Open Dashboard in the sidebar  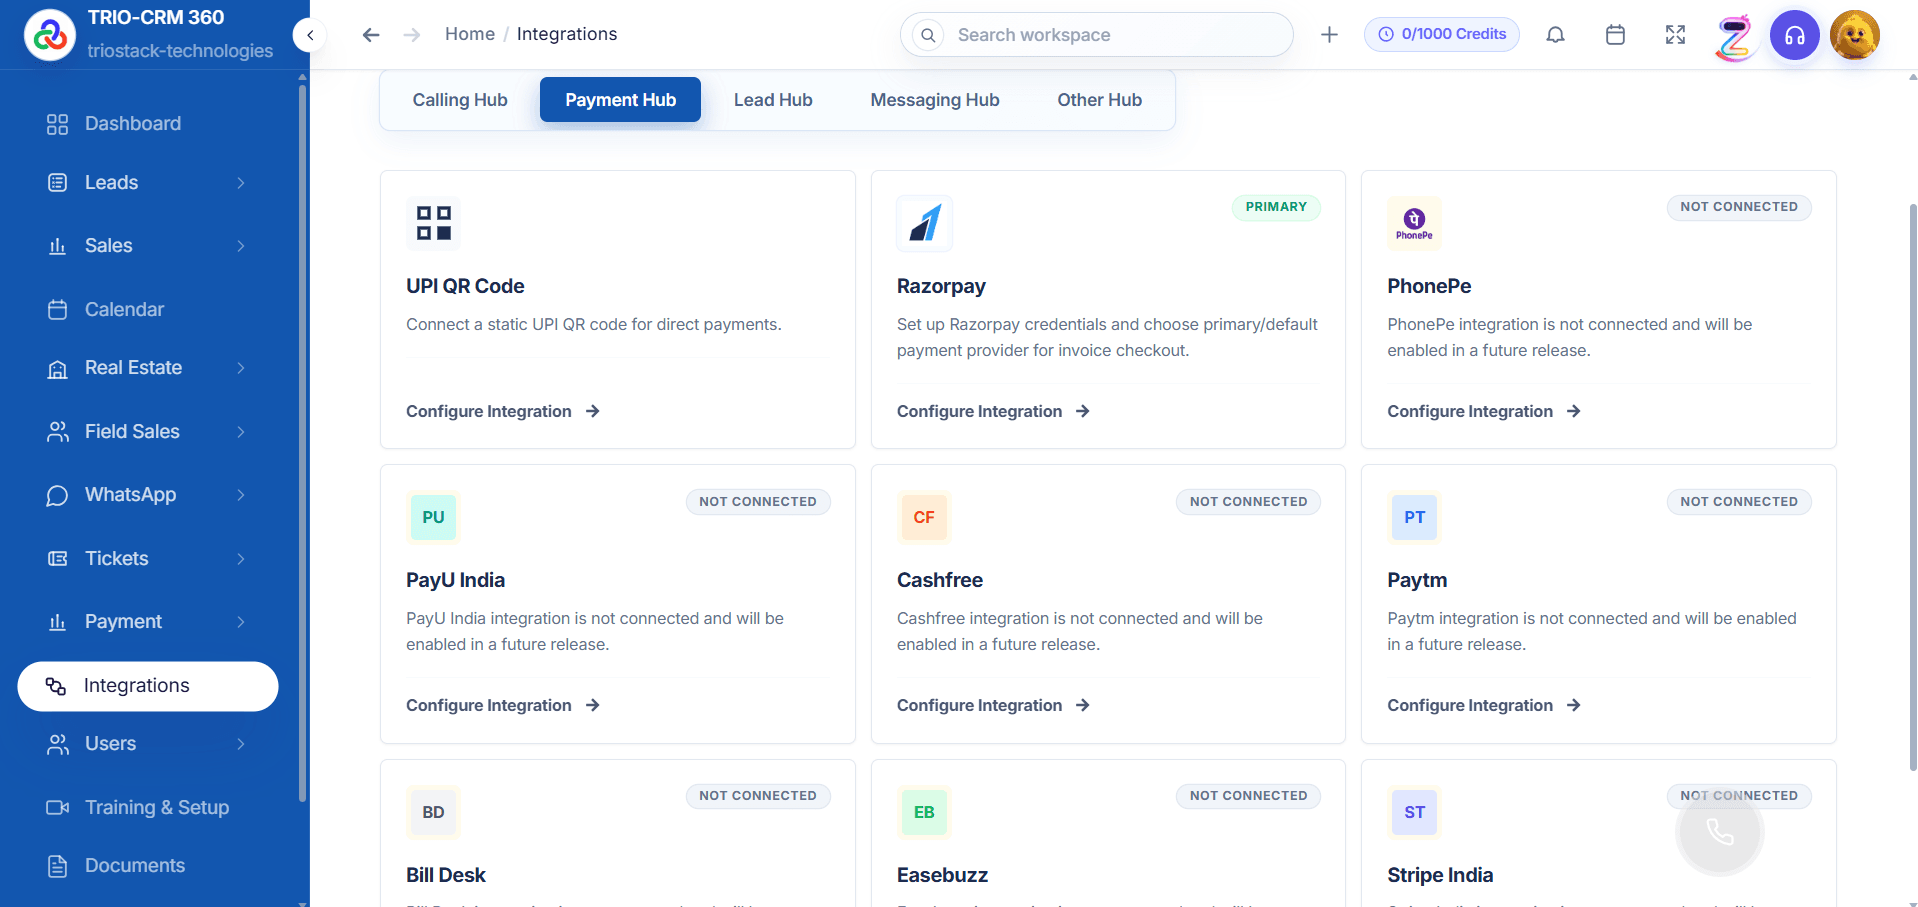click(148, 124)
